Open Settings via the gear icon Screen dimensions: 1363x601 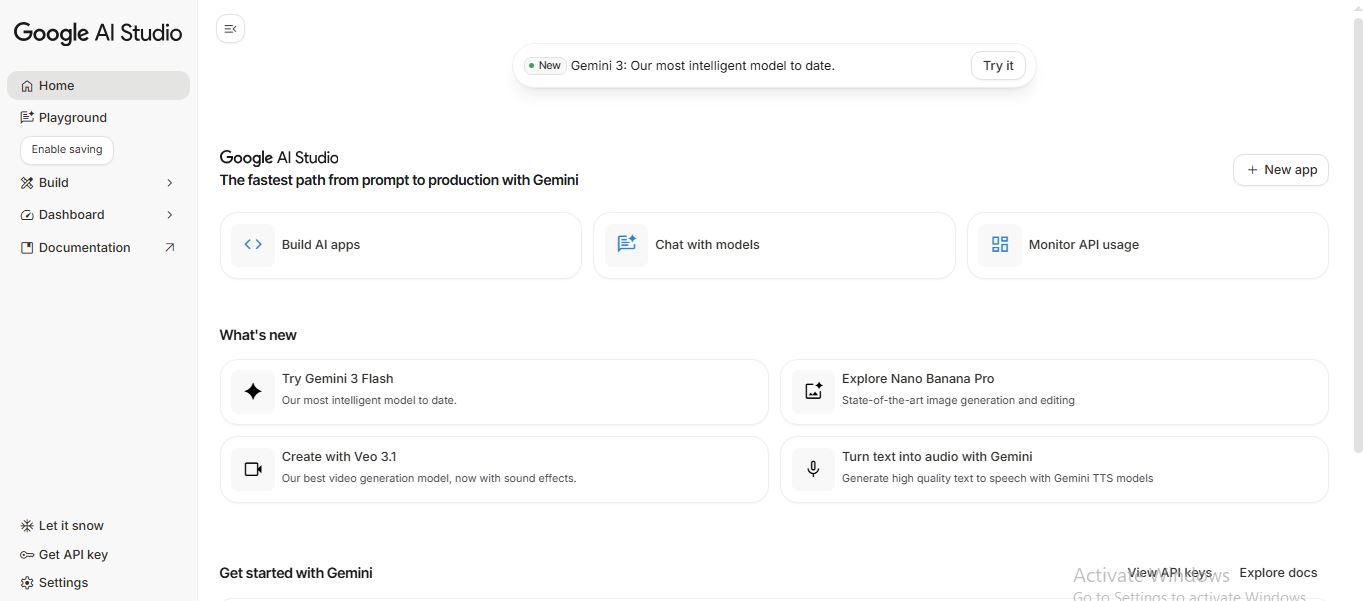(x=27, y=583)
